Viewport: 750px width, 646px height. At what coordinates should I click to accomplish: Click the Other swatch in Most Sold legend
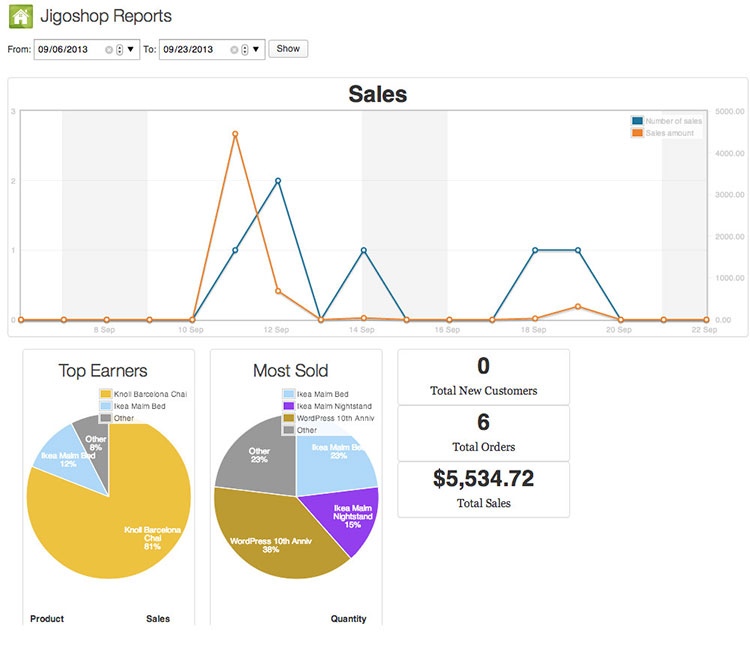tap(289, 430)
